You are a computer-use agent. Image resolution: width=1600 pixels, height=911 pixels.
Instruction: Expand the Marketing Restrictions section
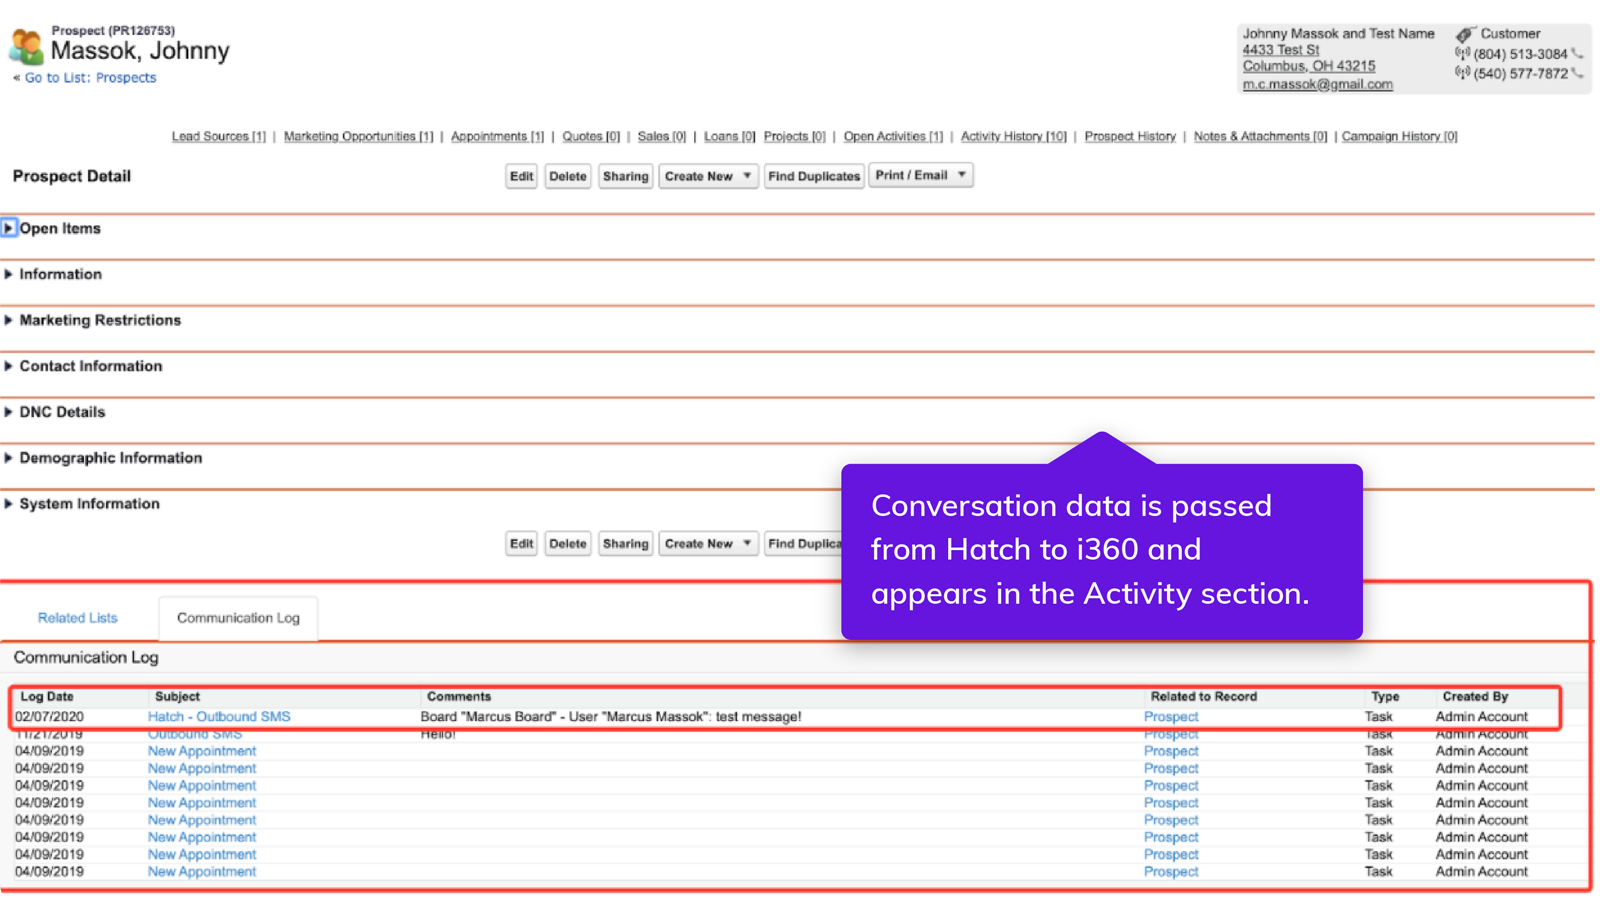coord(9,320)
